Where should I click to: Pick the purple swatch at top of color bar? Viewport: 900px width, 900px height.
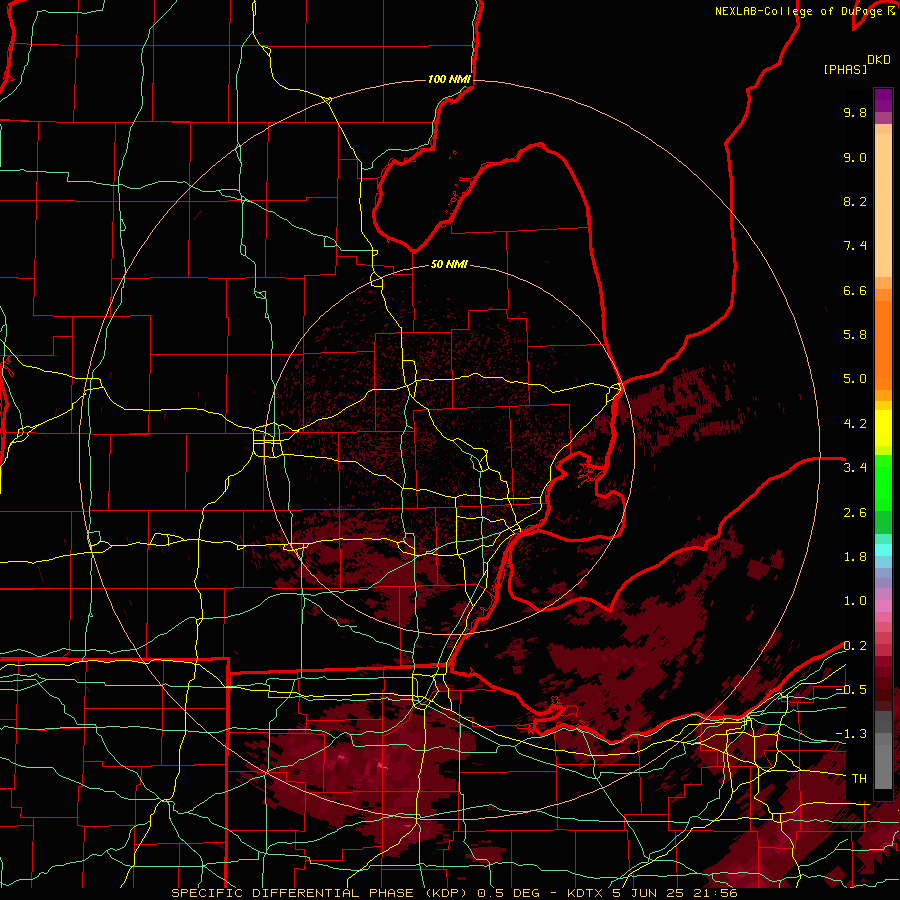click(x=883, y=100)
